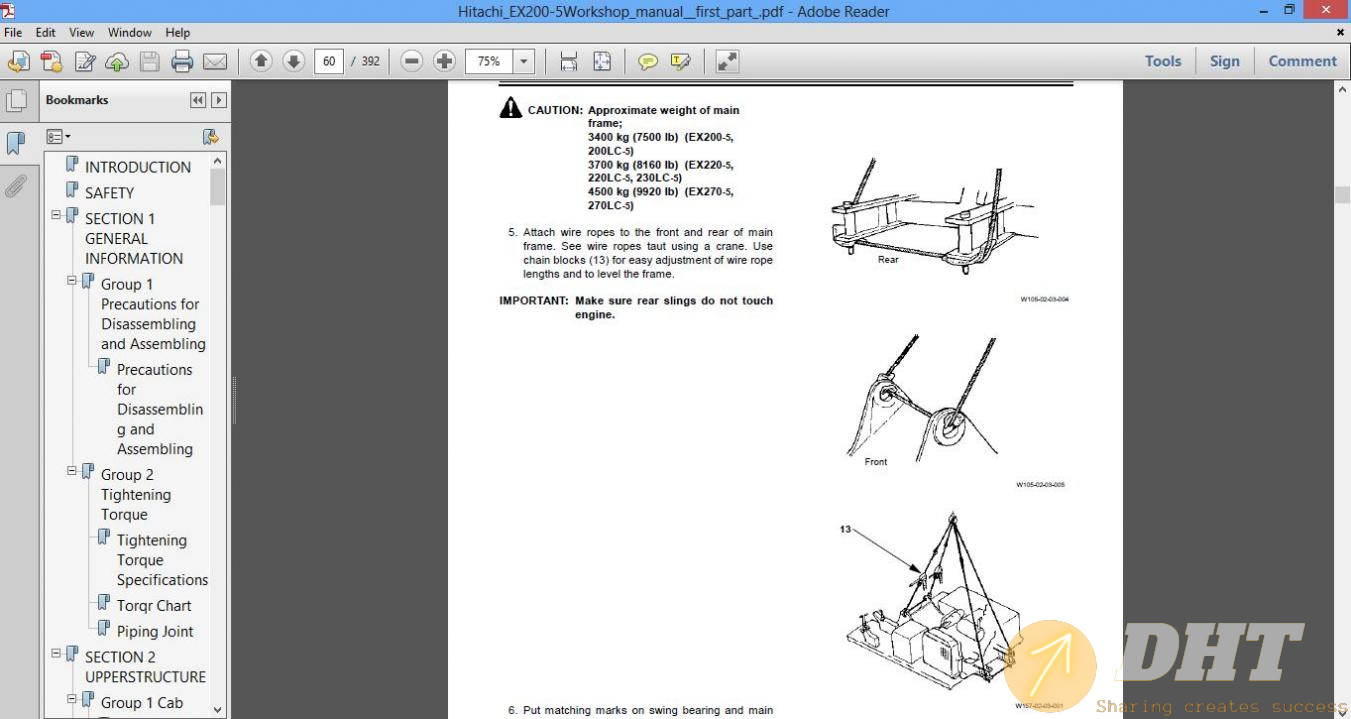
Task: Collapse the Group 1 Cab bookmark node
Action: (72, 699)
